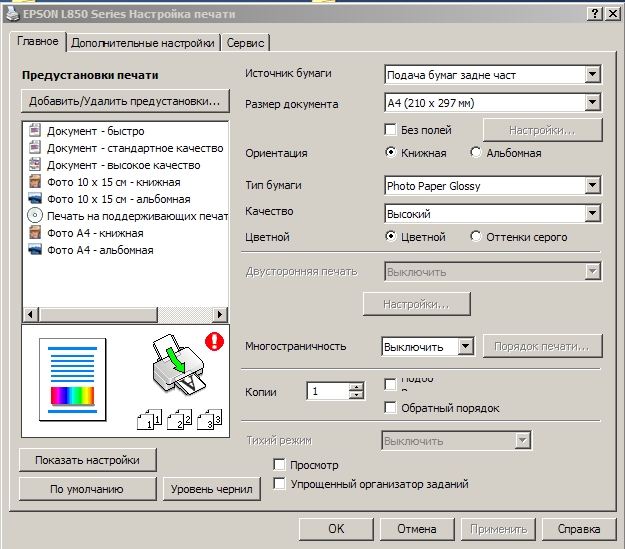Select 'Фото 10 x 15 см - книжная' preset text
This screenshot has height=549, width=625.
tap(114, 182)
